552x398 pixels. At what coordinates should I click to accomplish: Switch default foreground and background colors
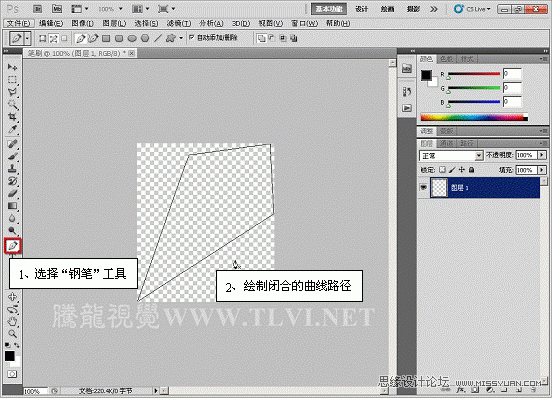point(17,345)
